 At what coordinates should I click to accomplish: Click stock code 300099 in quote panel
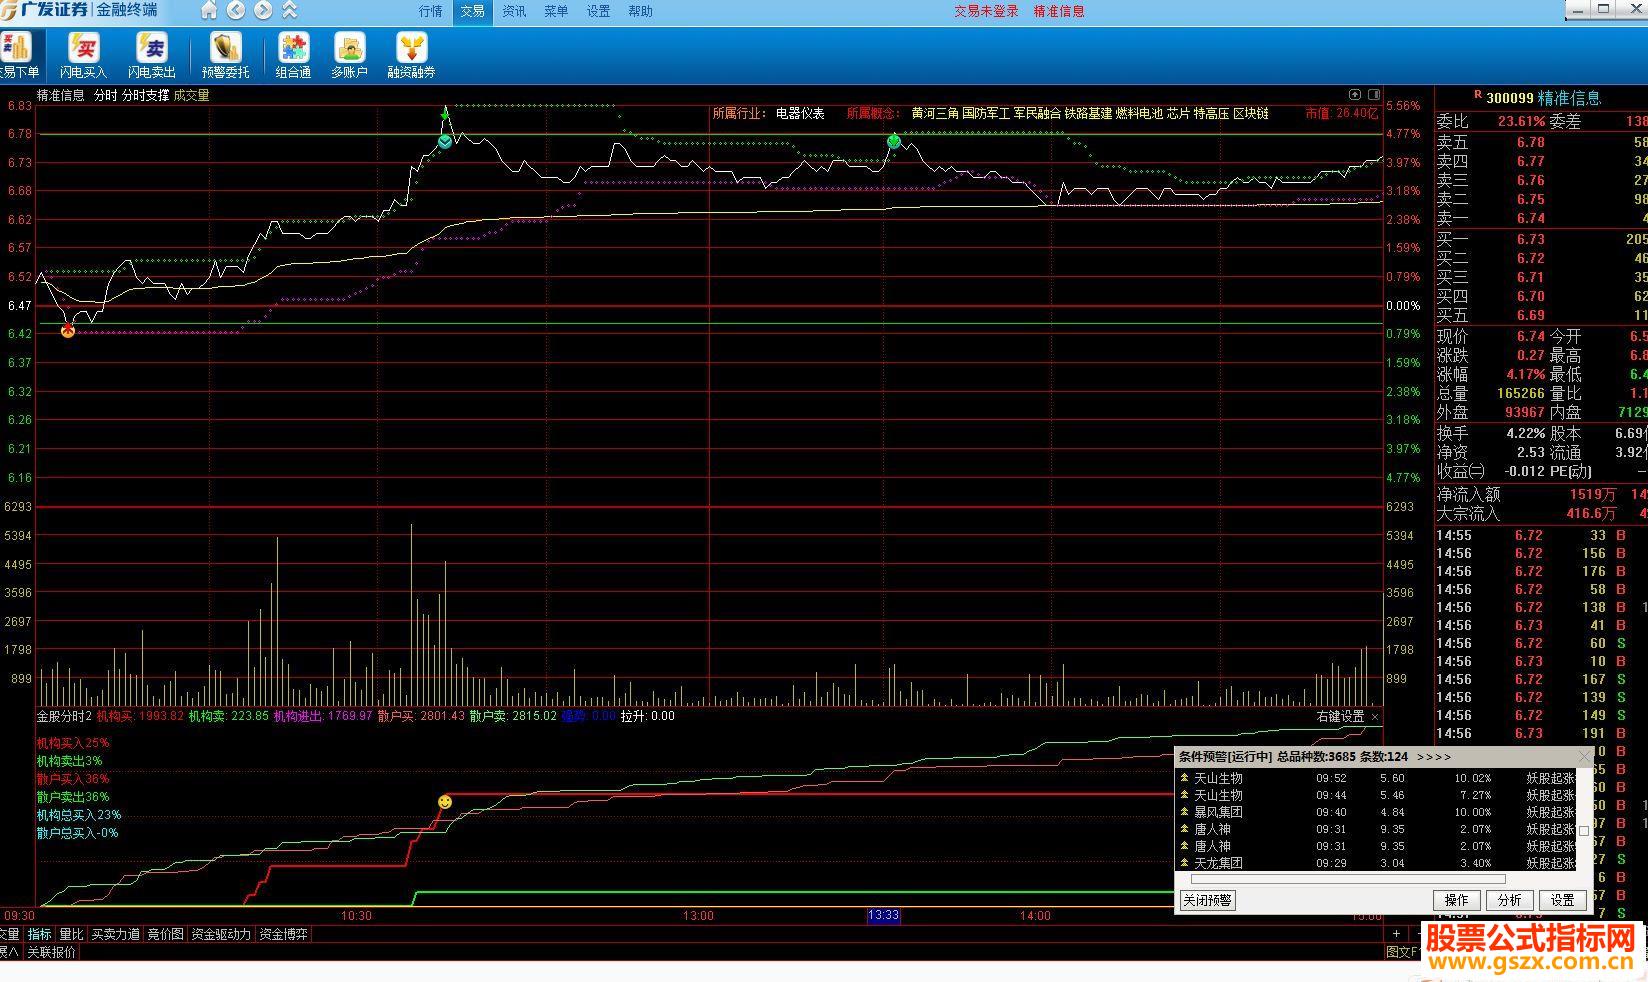click(1509, 98)
